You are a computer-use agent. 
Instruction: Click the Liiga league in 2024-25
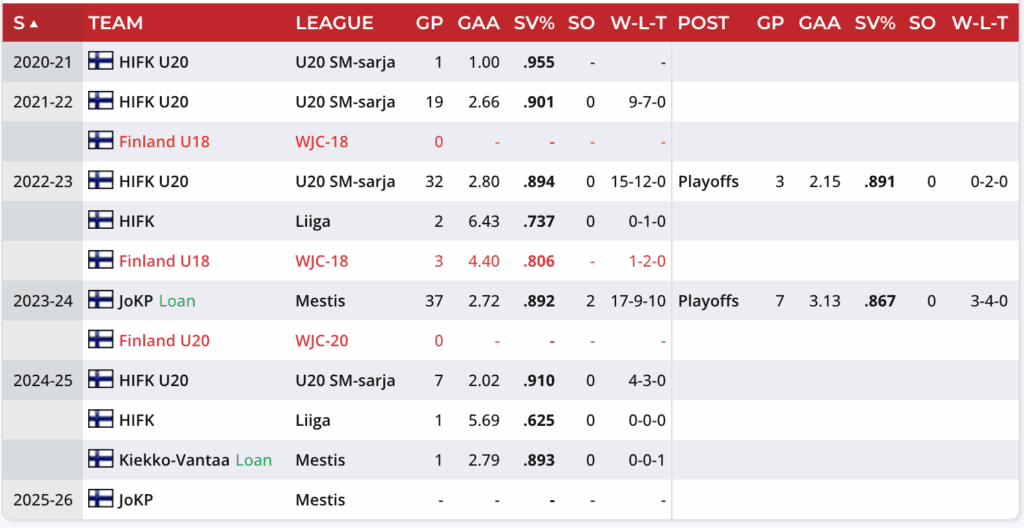[x=314, y=420]
